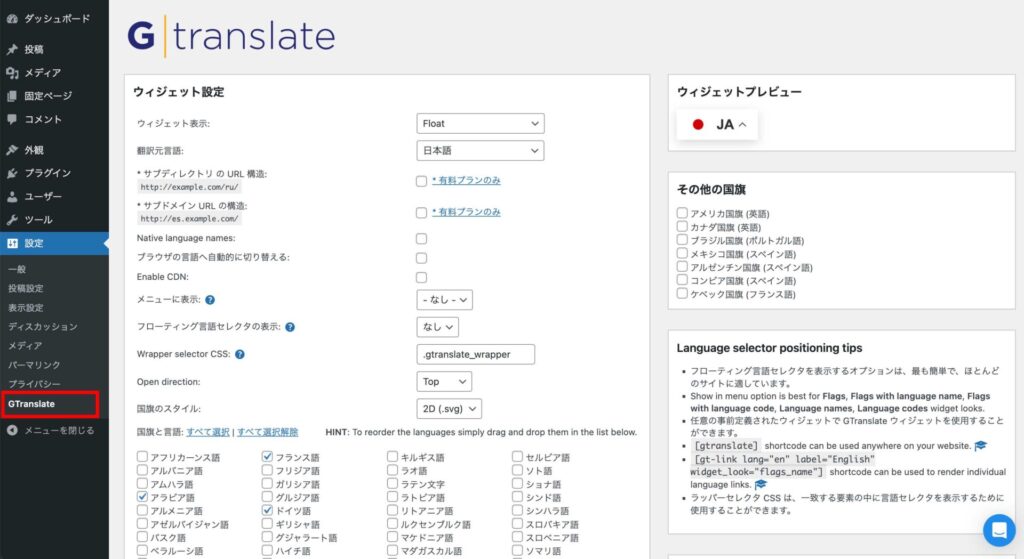Click the Appearance brush icon
Viewport: 1024px width, 559px height.
(12, 150)
